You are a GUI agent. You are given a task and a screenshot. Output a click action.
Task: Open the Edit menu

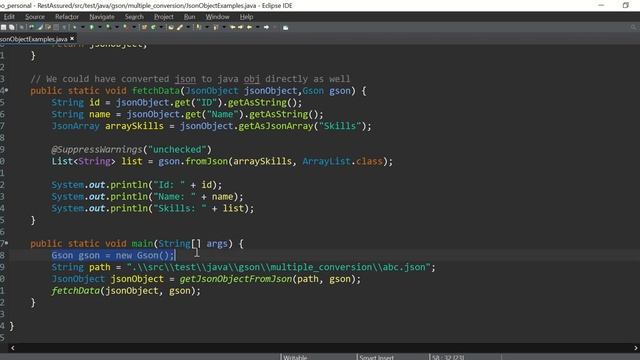9,17
